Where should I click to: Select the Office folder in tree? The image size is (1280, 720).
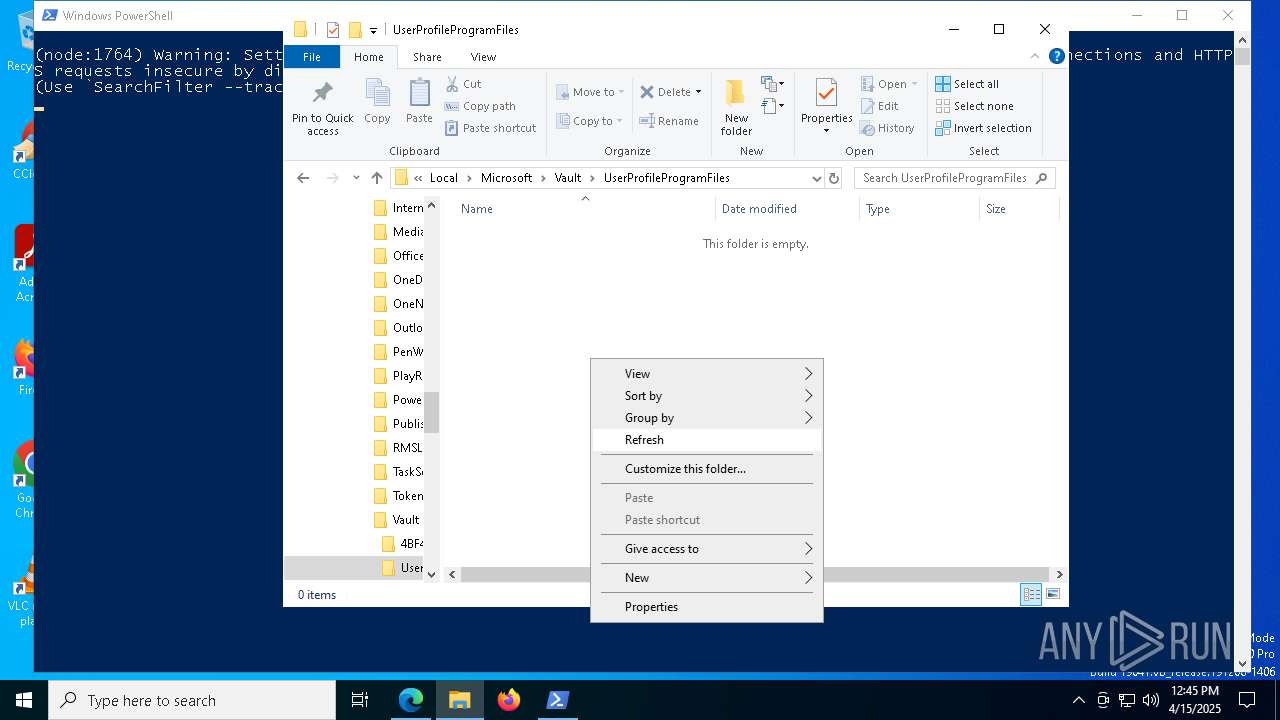point(397,256)
